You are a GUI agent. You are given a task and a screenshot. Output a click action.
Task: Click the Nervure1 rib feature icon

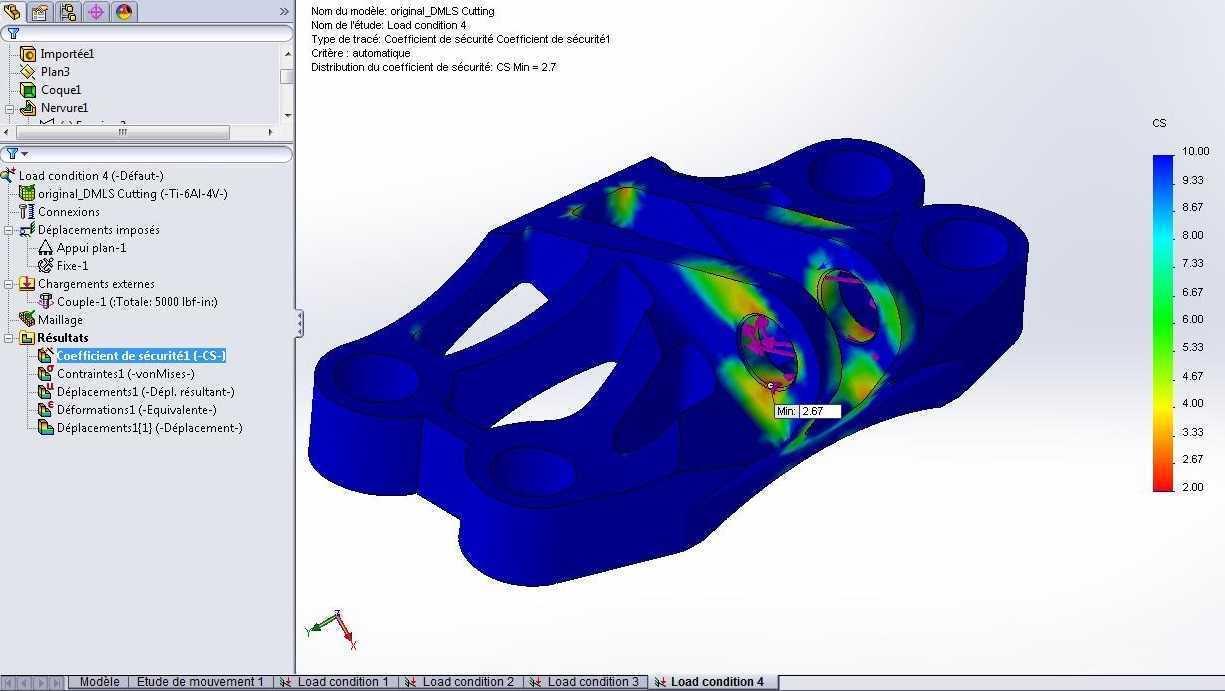28,108
